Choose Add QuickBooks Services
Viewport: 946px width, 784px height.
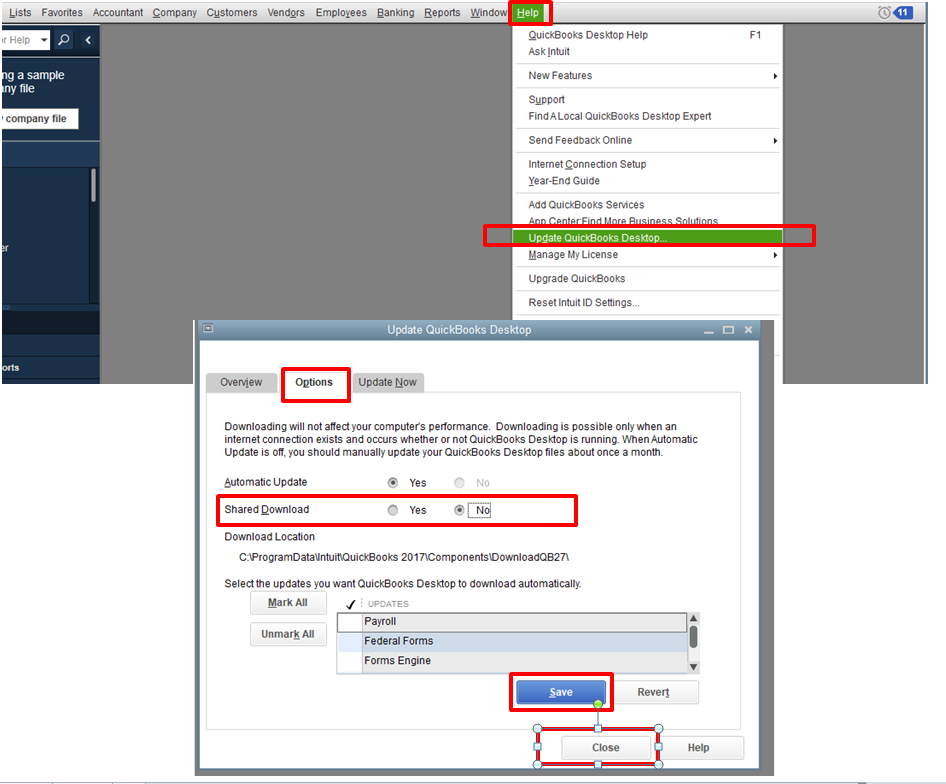coord(647,205)
